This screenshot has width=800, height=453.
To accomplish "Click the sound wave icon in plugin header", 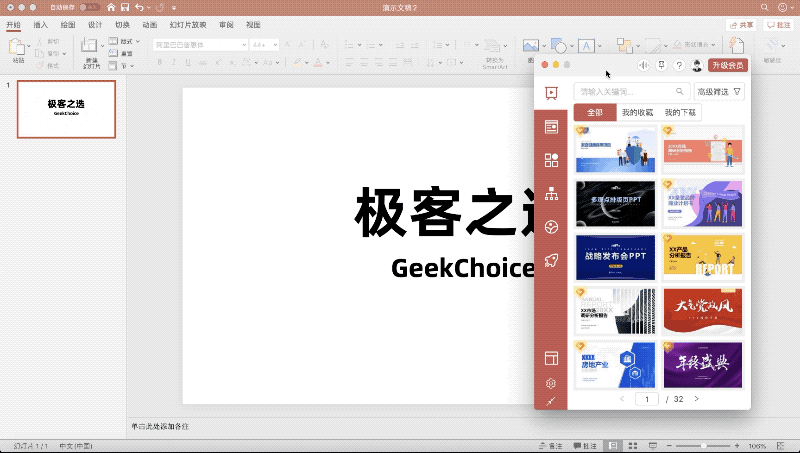I will 644,65.
